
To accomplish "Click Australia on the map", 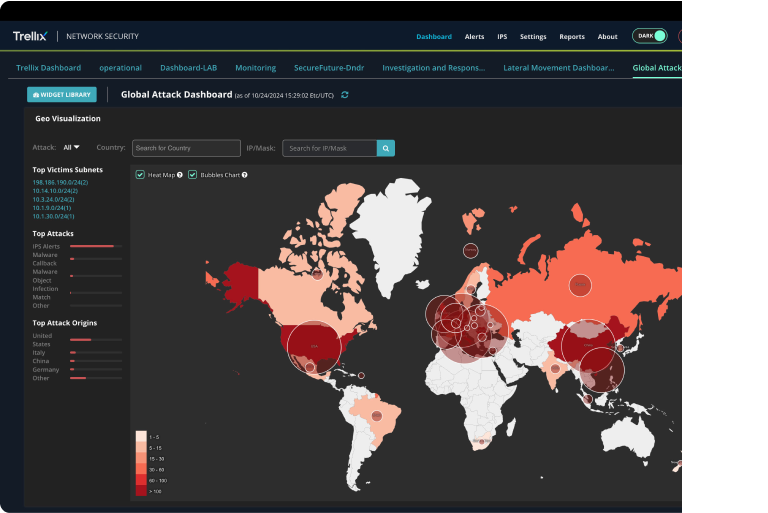I will point(629,438).
